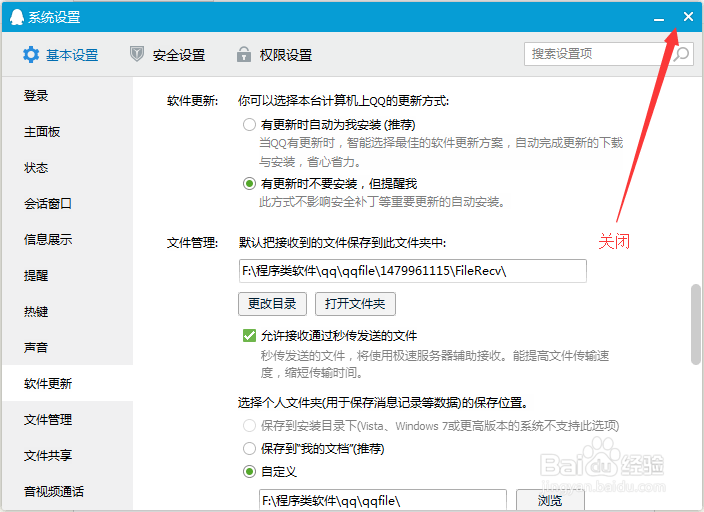Select 文件管理 in the sidebar
The image size is (704, 512).
tap(67, 419)
